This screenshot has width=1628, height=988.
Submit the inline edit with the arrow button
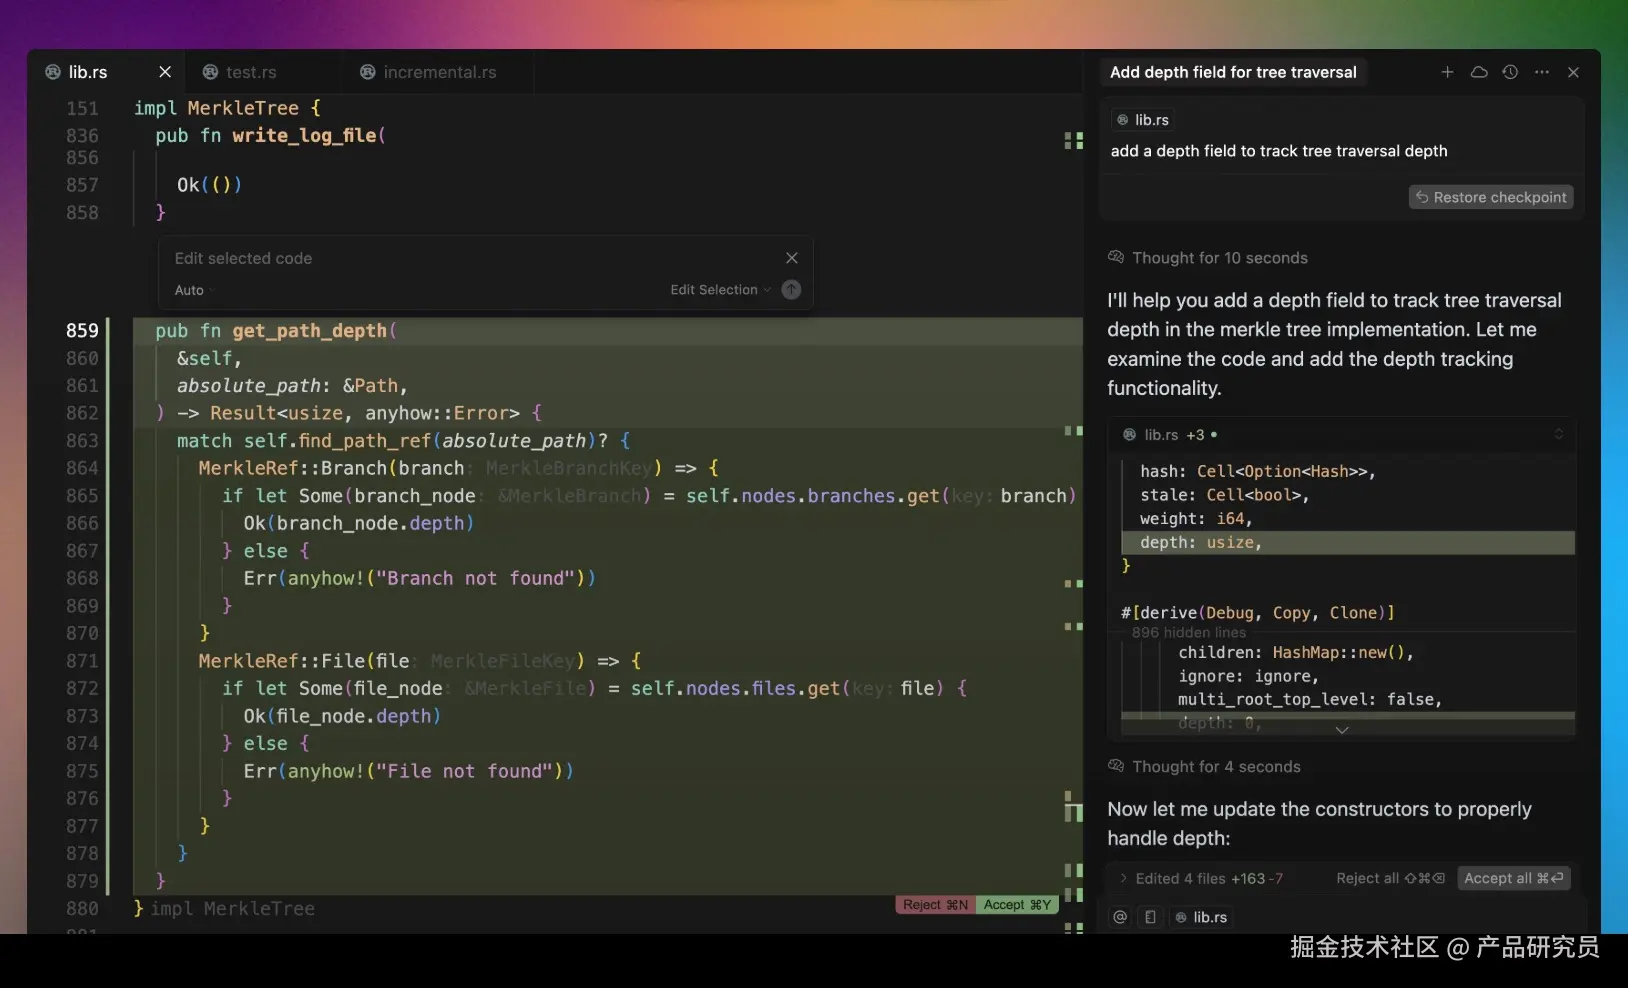791,290
